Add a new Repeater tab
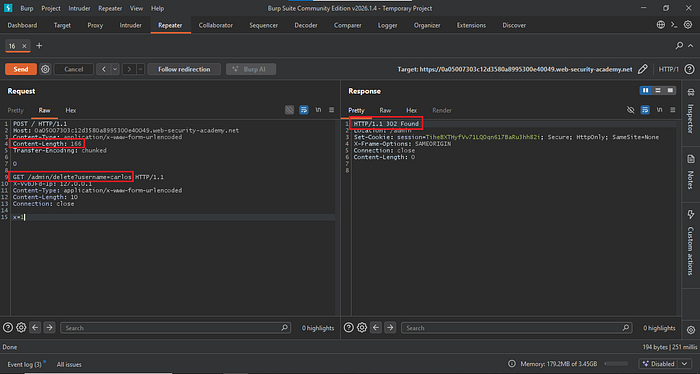The width and height of the screenshot is (700, 374). point(39,46)
